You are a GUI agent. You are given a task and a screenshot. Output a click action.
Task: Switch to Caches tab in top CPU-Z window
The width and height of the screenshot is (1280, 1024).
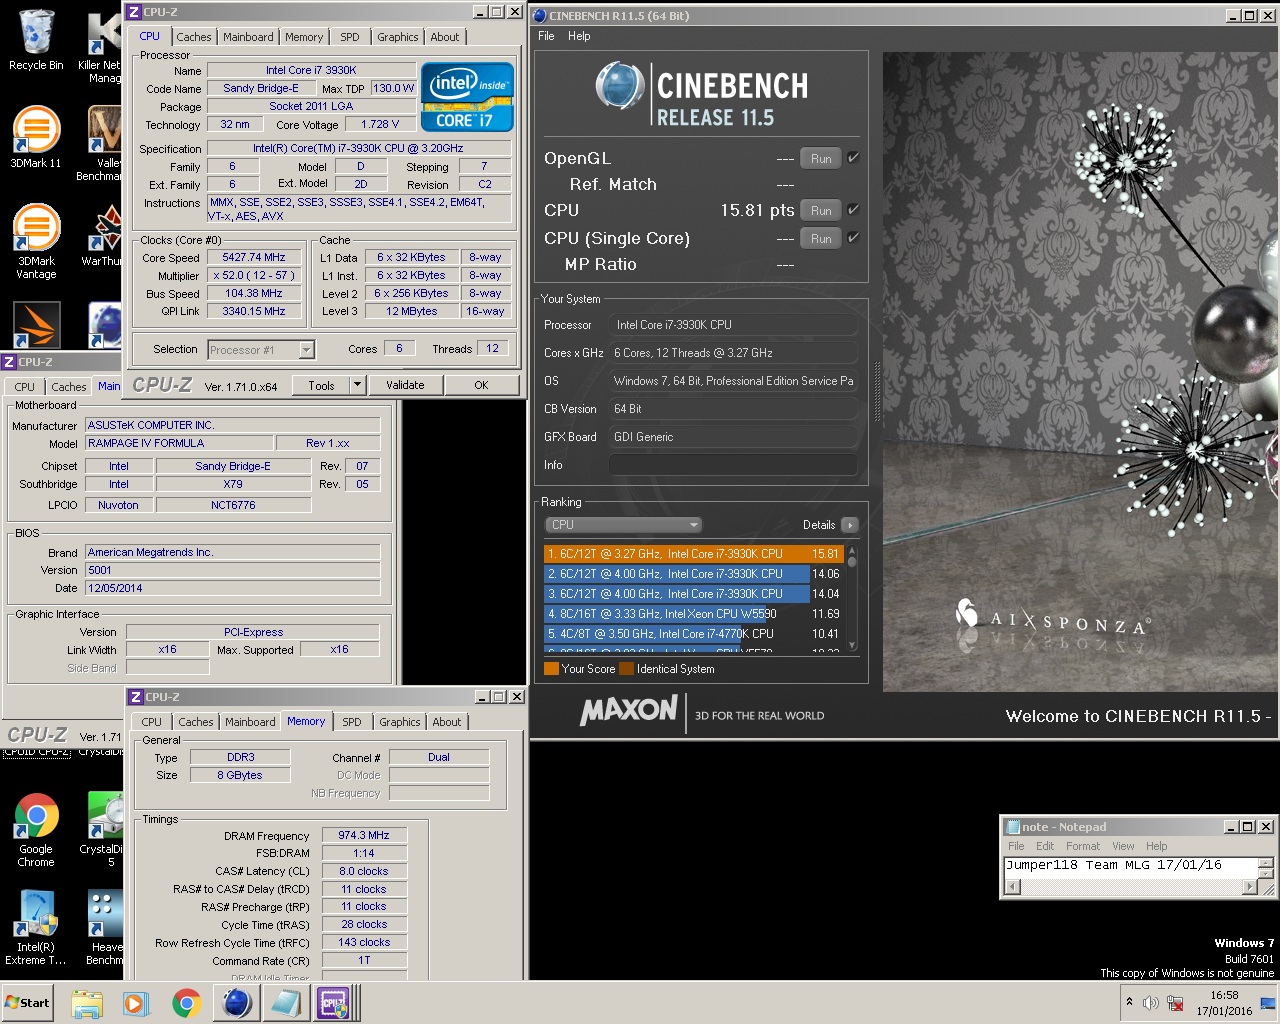[x=194, y=37]
